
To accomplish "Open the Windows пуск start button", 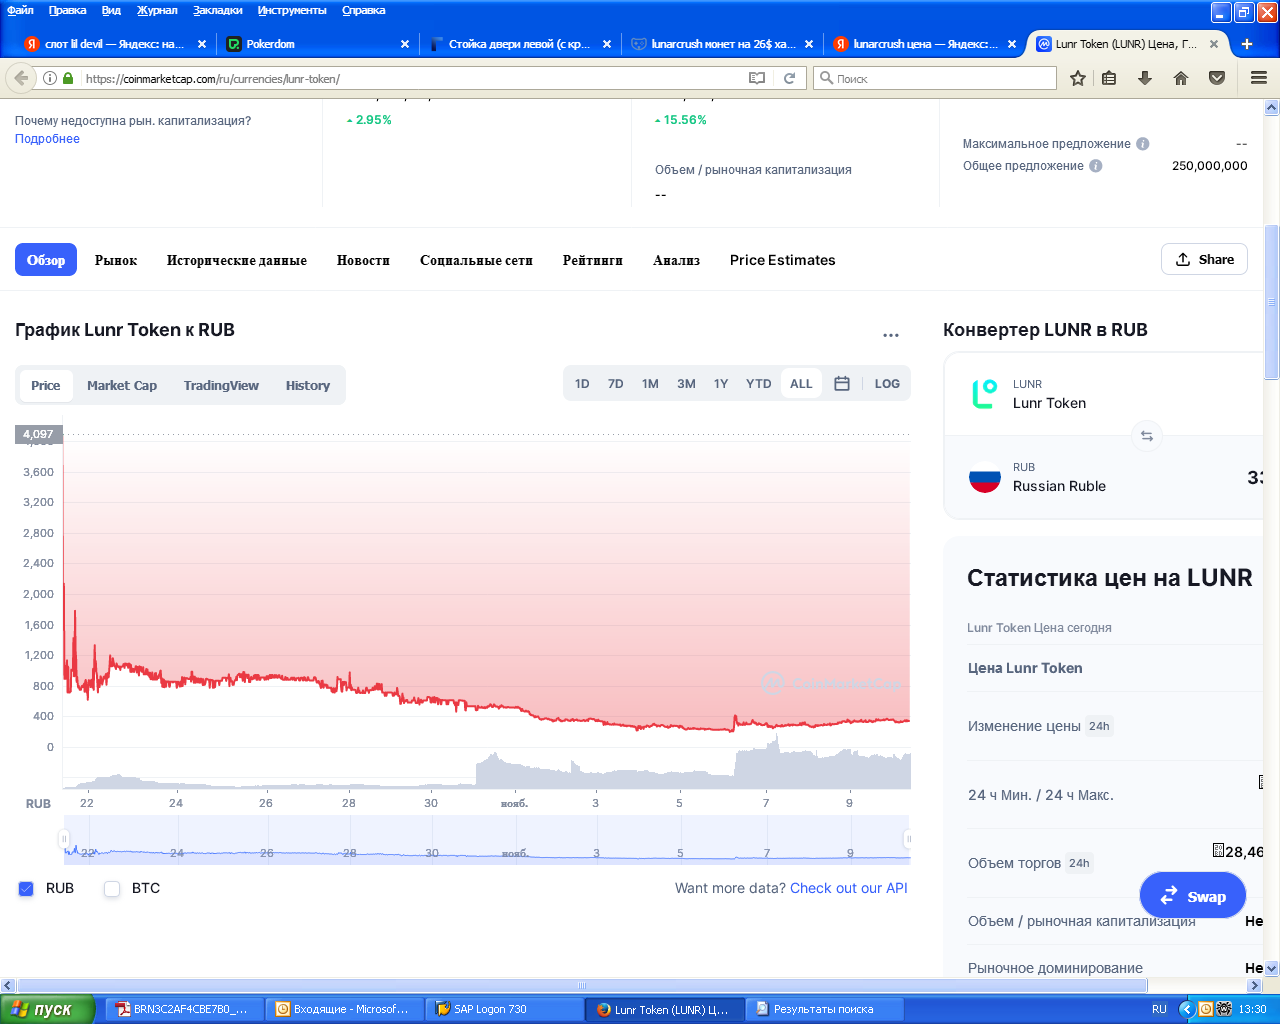I will pyautogui.click(x=47, y=1009).
